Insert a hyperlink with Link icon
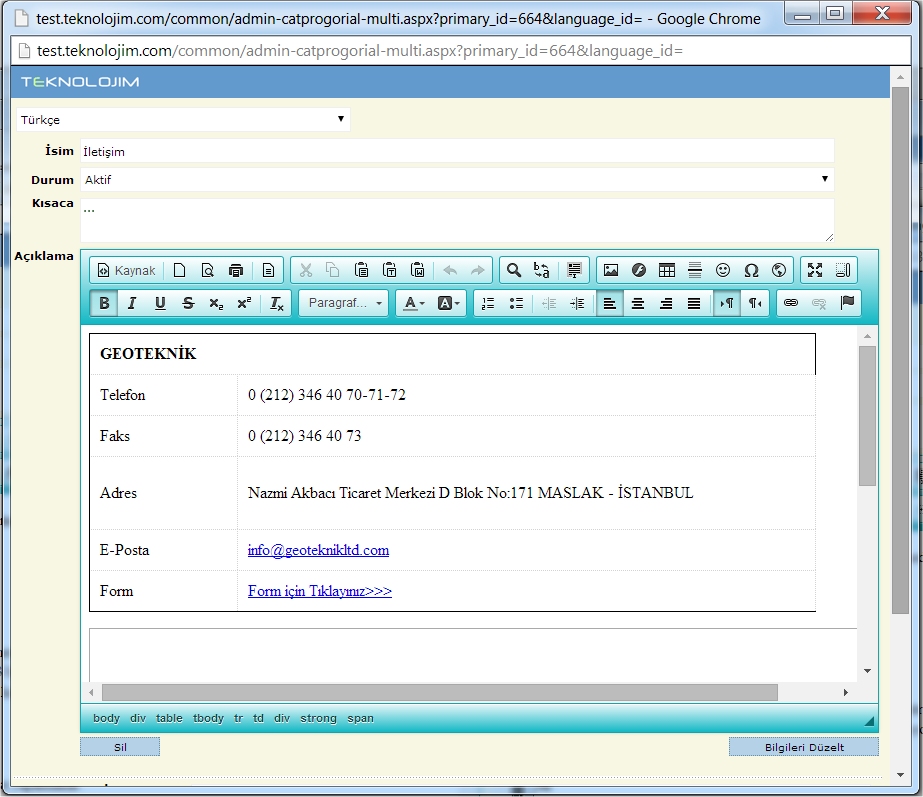 pos(791,303)
